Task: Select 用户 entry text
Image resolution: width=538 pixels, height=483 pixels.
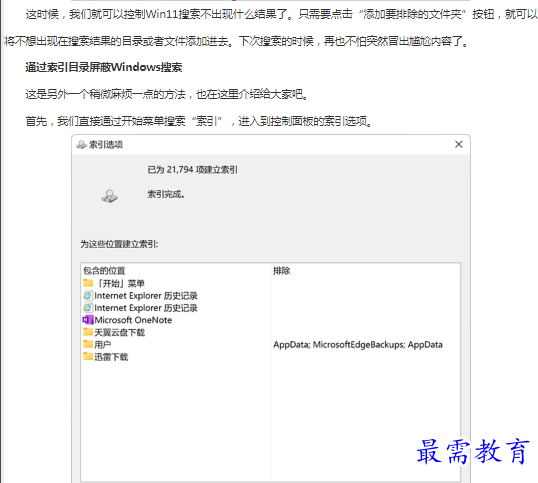Action: (103, 344)
